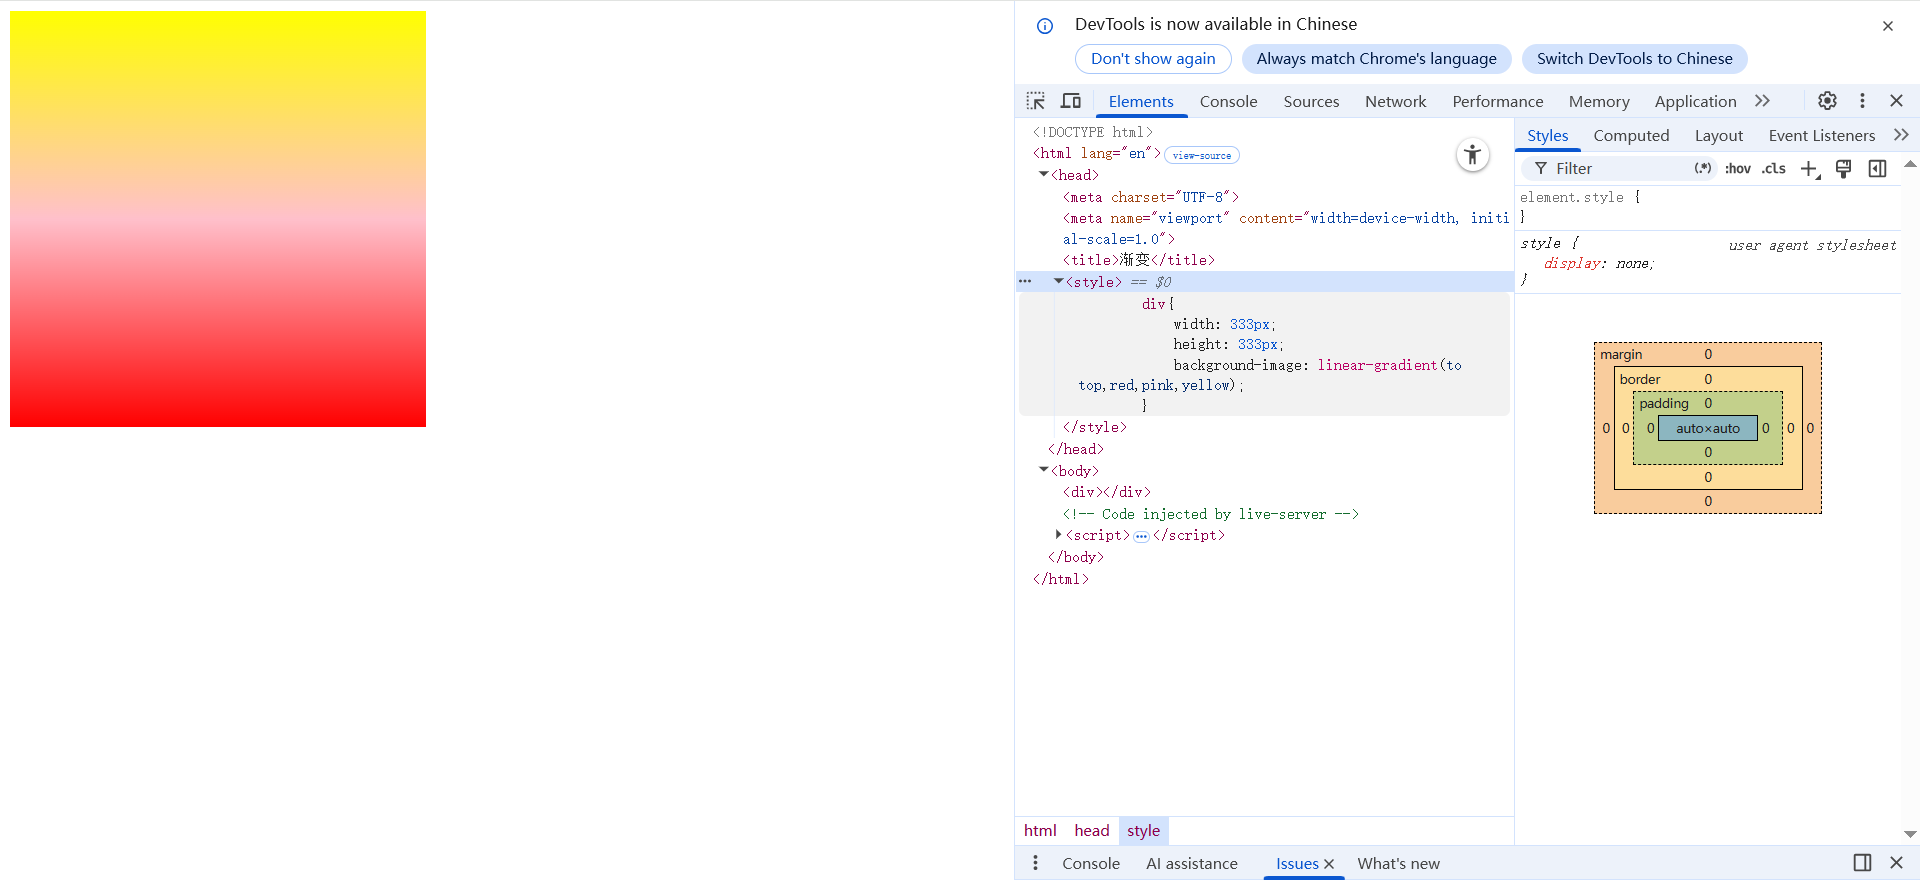The image size is (1920, 880).
Task: Open the Network tab
Action: 1395,101
